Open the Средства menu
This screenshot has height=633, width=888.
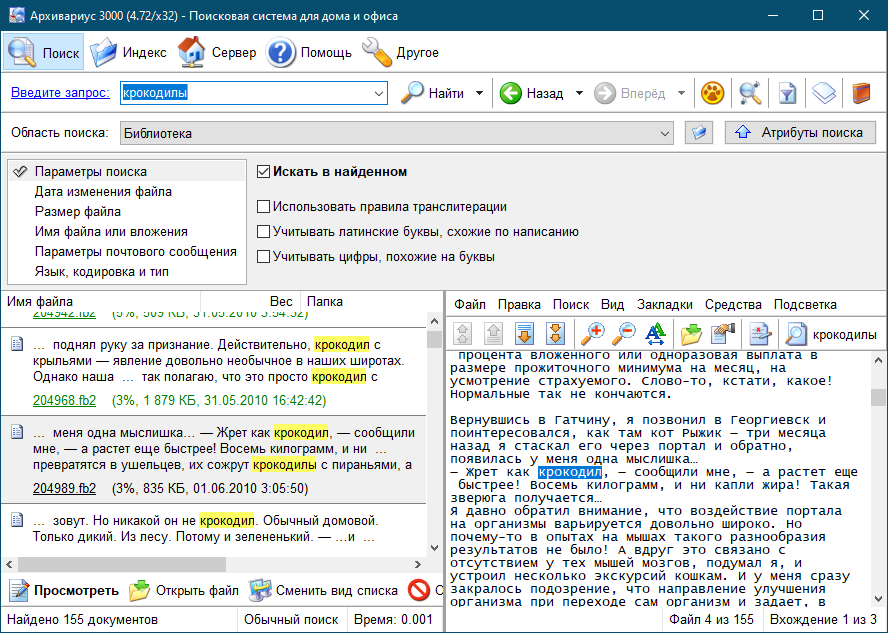tap(733, 305)
